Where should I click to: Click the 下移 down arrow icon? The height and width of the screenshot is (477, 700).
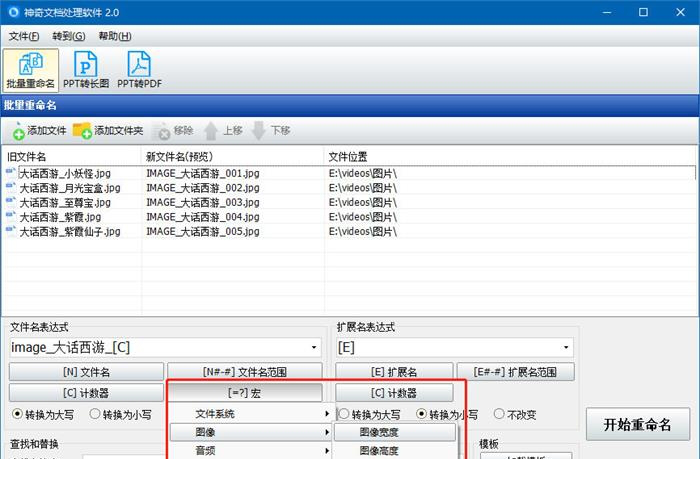click(x=259, y=131)
